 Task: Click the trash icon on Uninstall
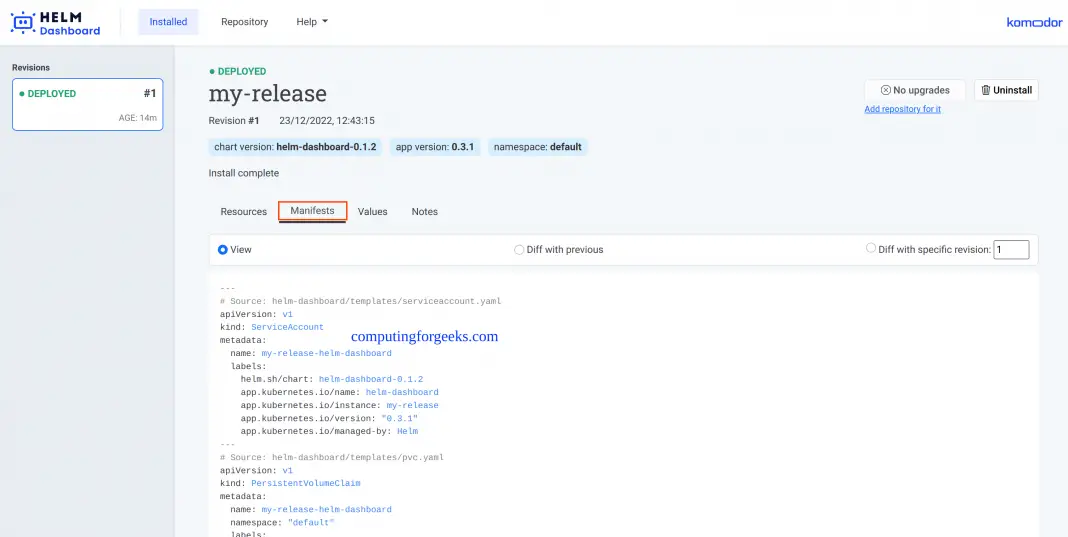(x=986, y=90)
